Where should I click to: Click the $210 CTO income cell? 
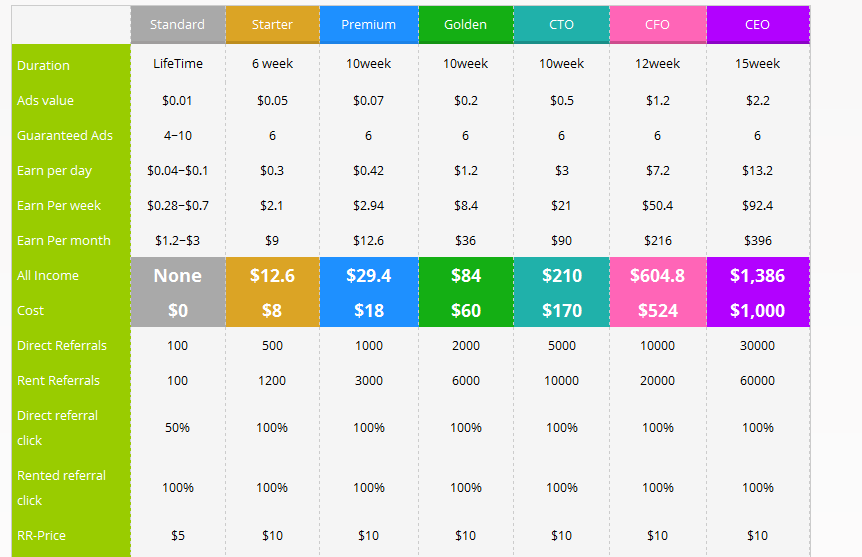click(561, 275)
